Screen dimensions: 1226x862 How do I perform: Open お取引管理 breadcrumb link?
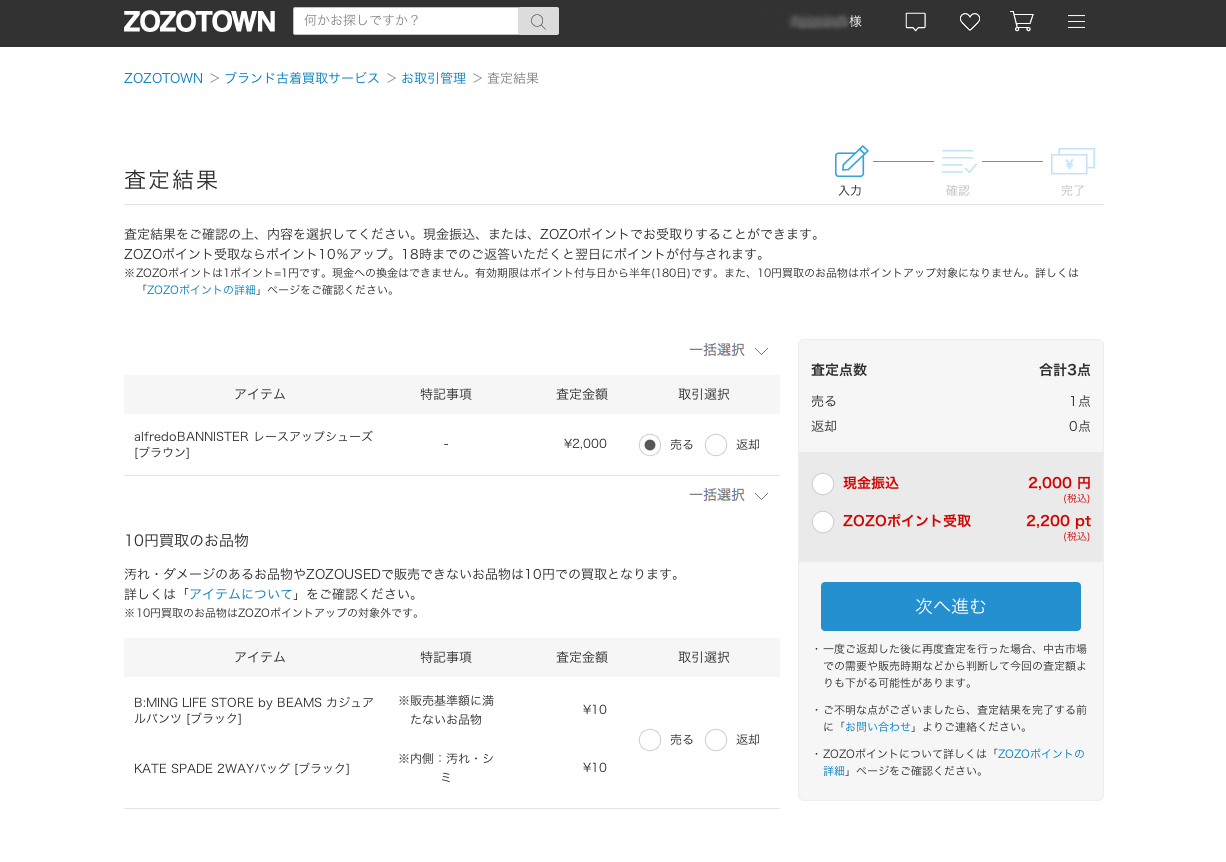[x=433, y=78]
